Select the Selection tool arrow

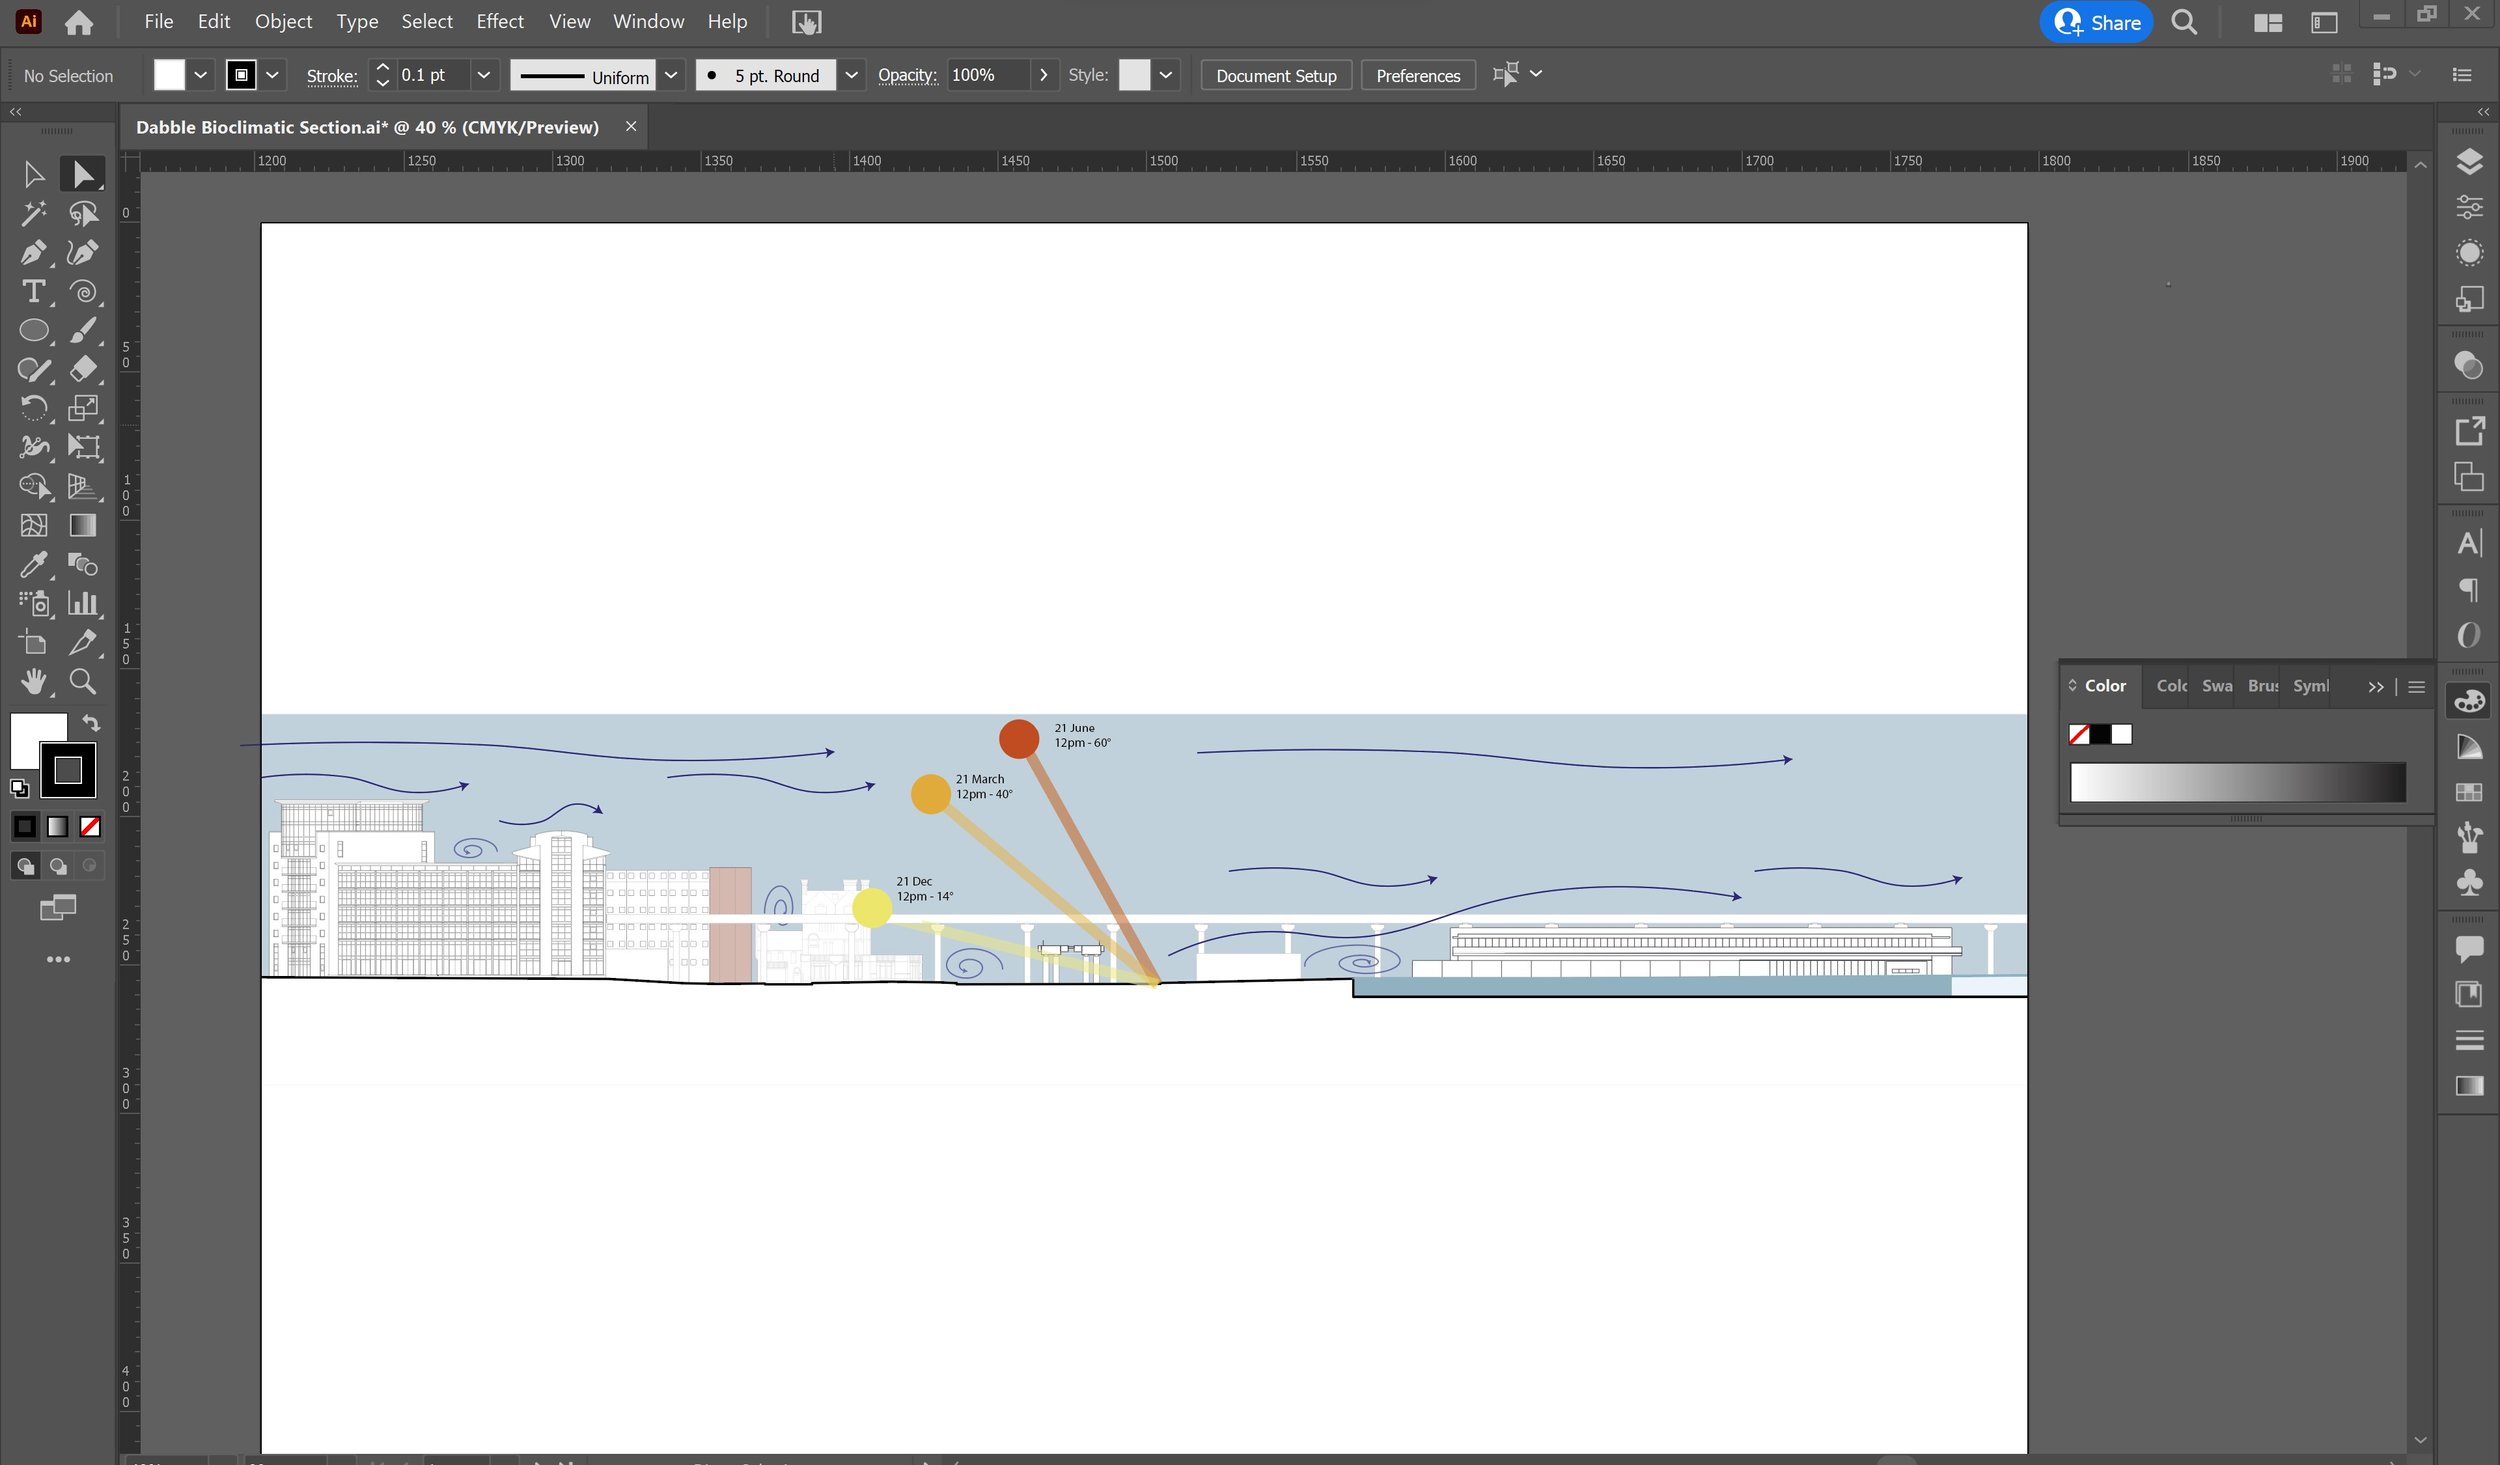point(33,174)
